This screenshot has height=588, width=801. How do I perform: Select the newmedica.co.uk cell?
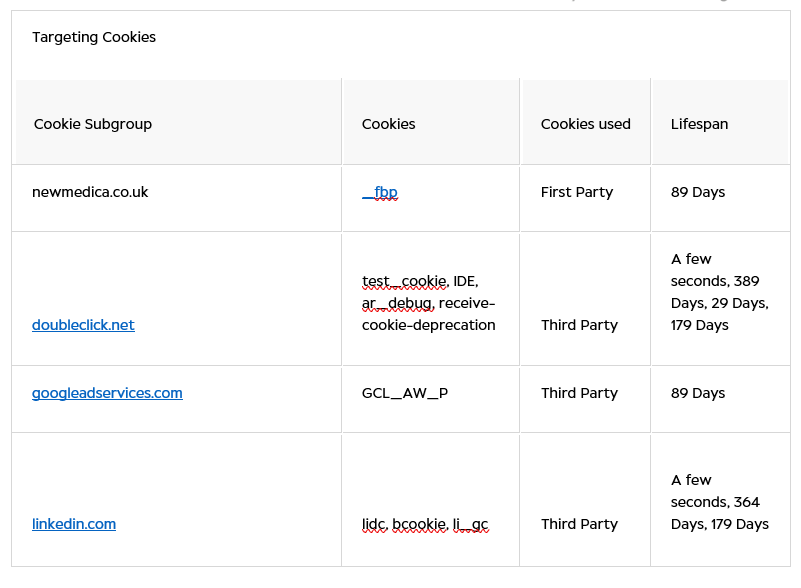tap(90, 192)
